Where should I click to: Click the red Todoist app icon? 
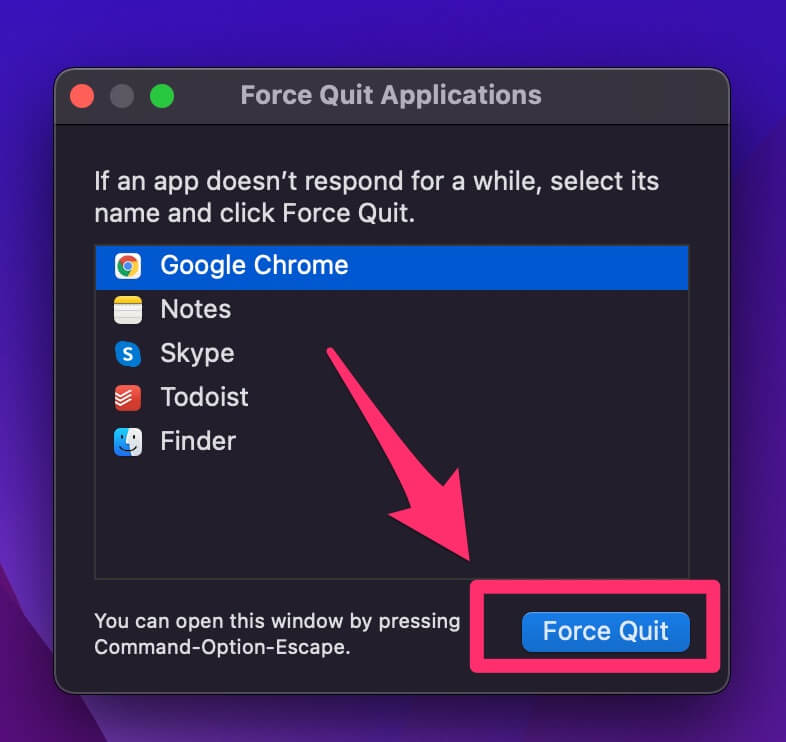click(x=128, y=398)
